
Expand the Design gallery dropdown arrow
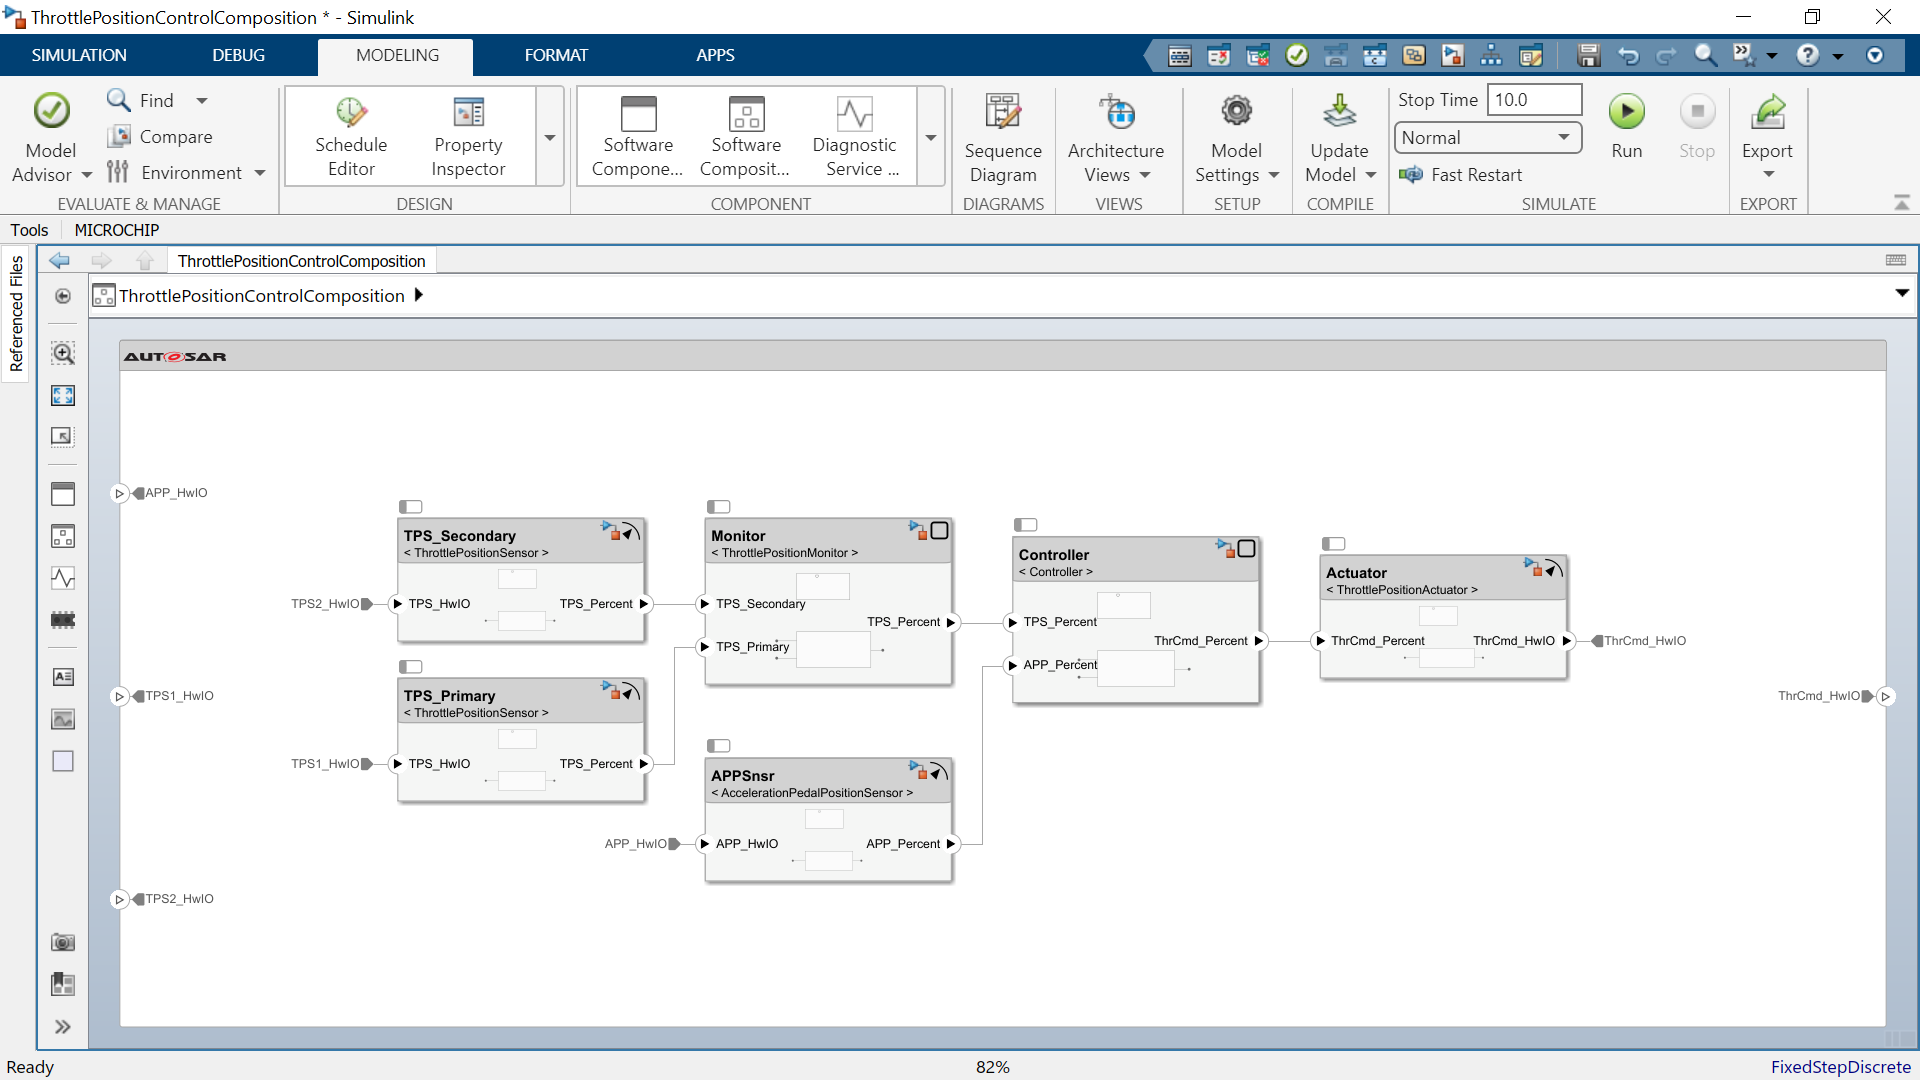click(550, 138)
